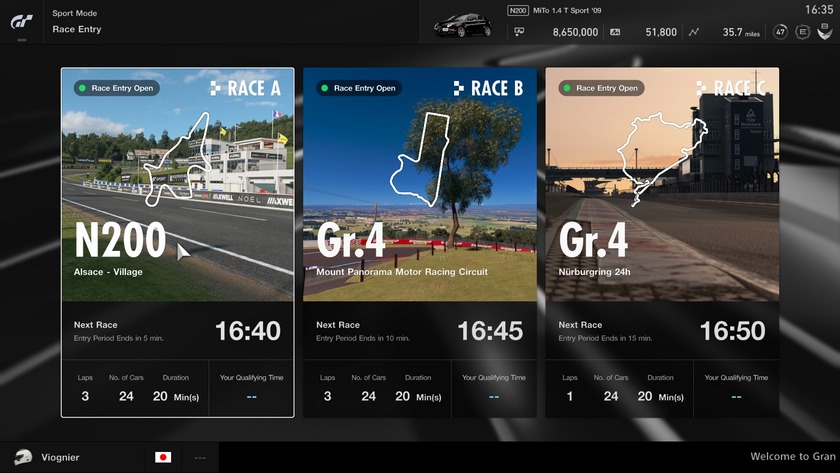Click the Japan flag icon
This screenshot has width=840, height=473.
(x=163, y=457)
